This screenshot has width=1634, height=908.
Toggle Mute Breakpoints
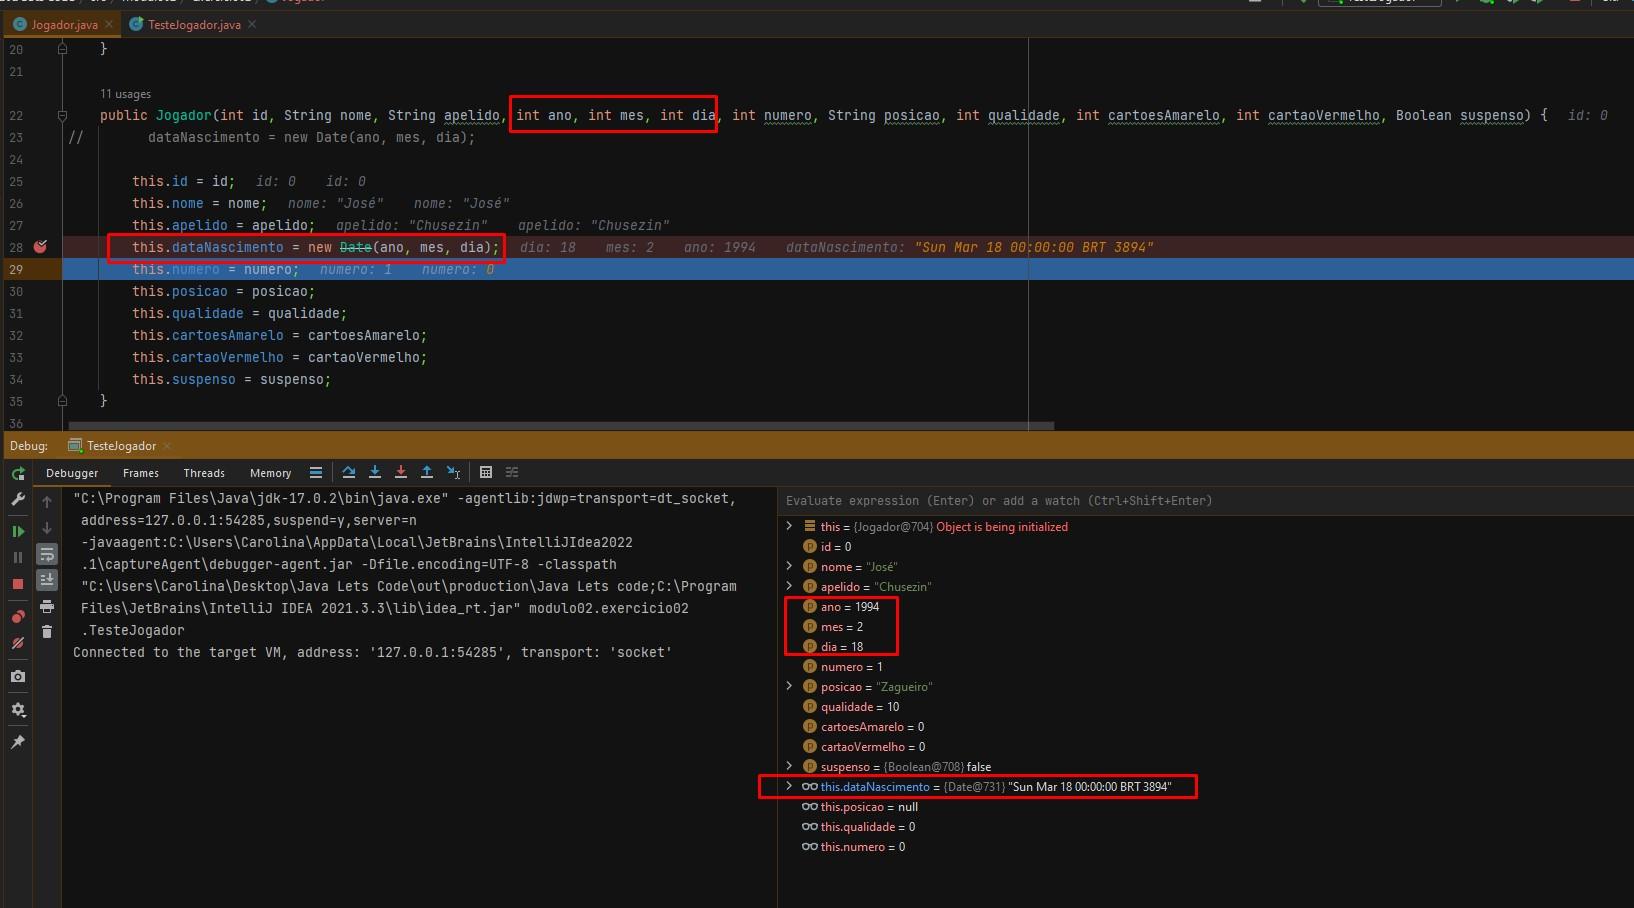(x=18, y=643)
